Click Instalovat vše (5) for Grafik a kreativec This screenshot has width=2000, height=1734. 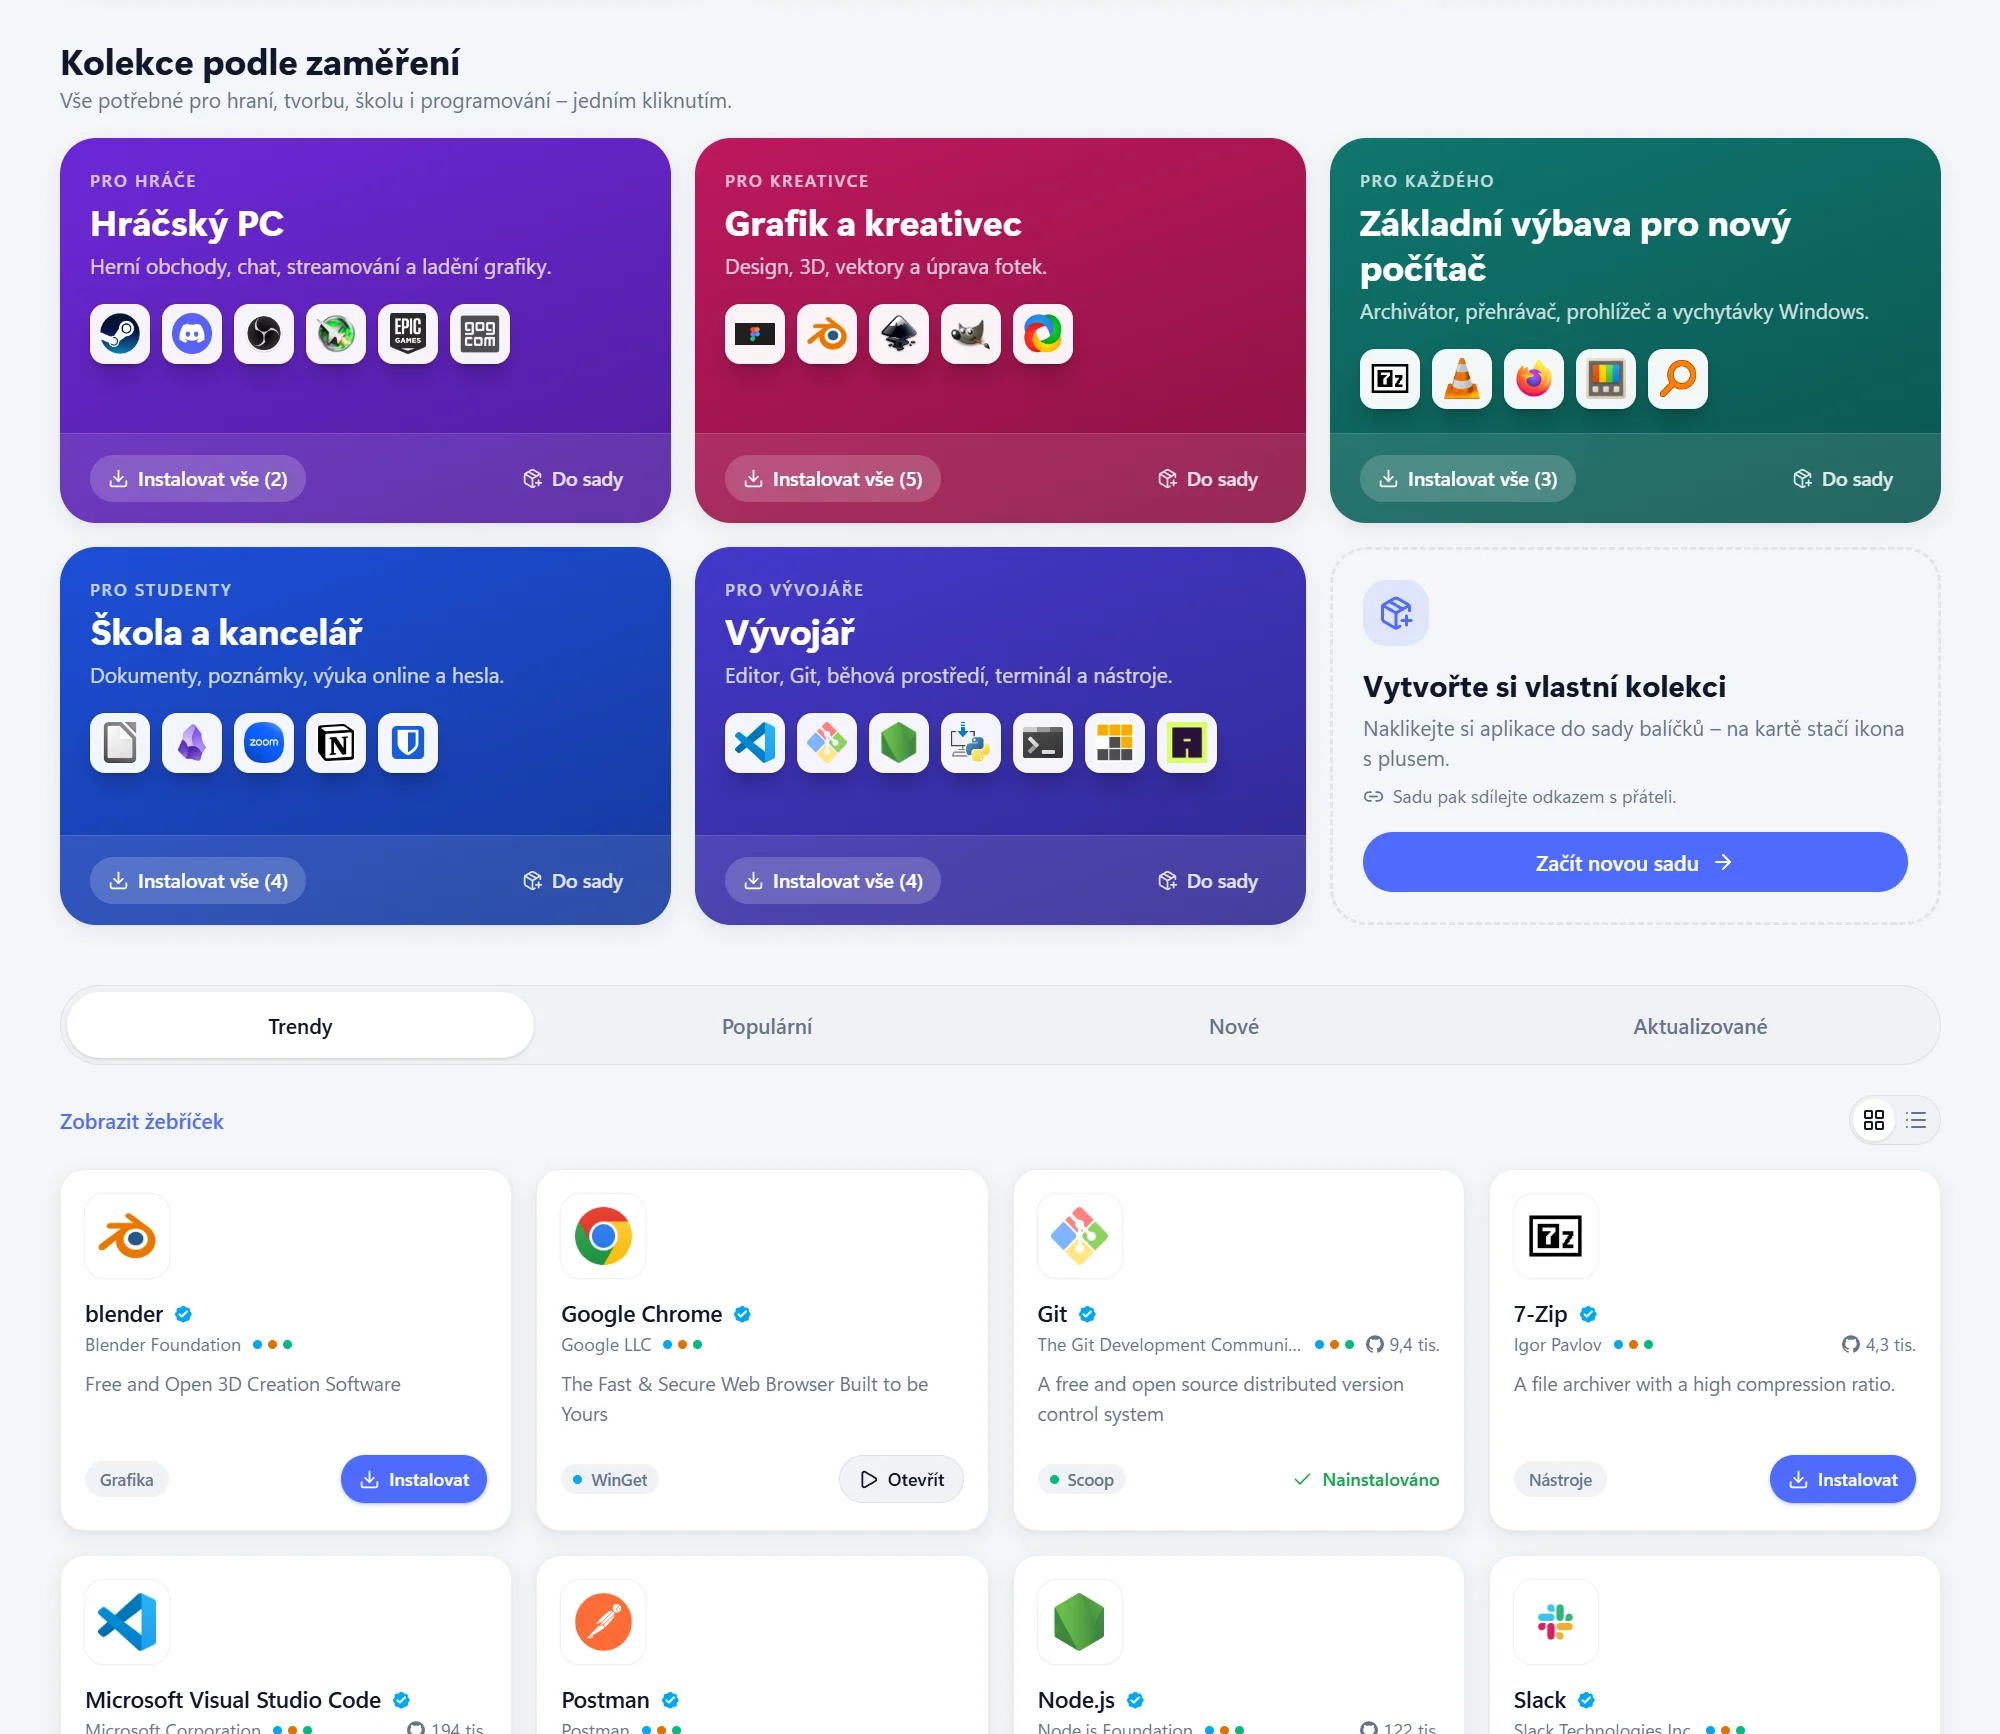click(833, 479)
